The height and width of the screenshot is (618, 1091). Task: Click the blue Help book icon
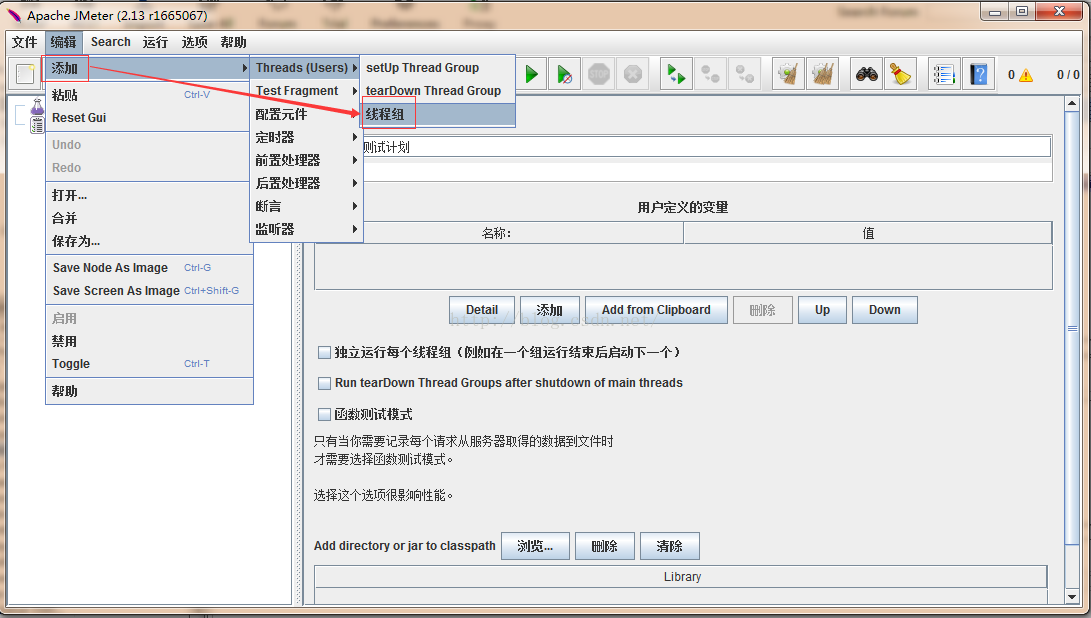coord(978,74)
